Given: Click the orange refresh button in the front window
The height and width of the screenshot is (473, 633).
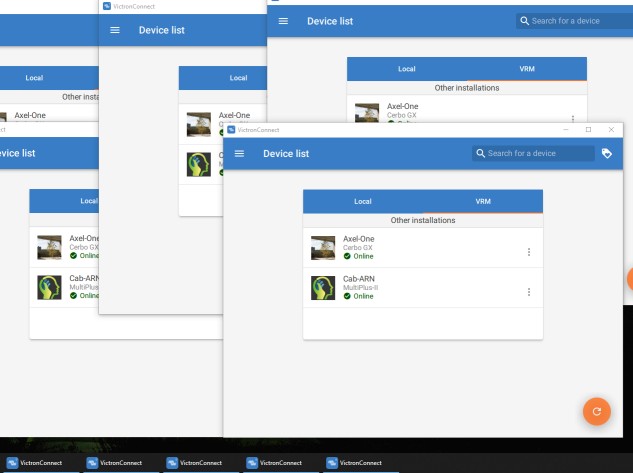Looking at the screenshot, I should tap(597, 411).
